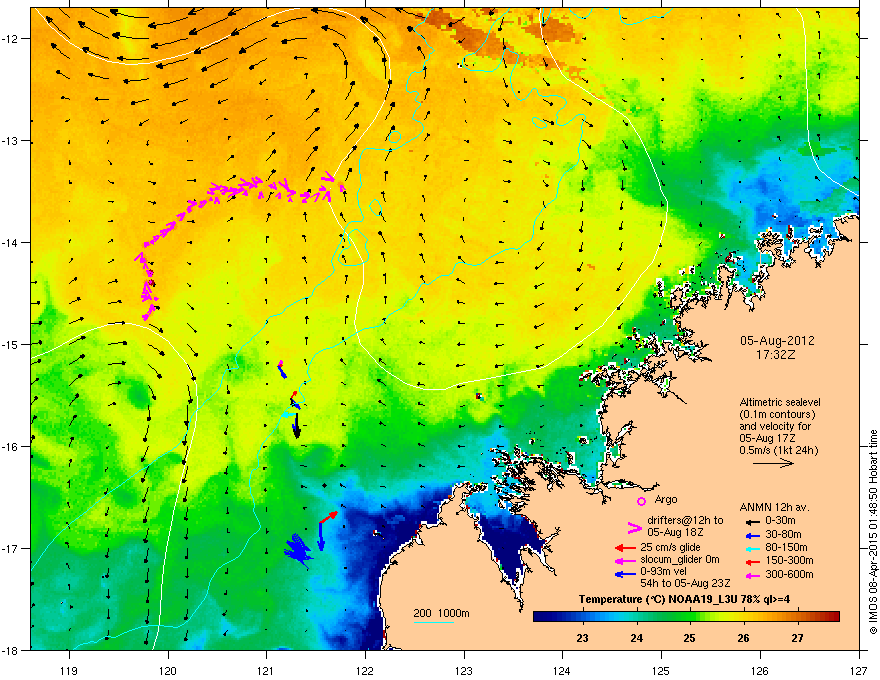Click latitude axis label -12
Image resolution: width=880 pixels, height=680 pixels.
12,39
